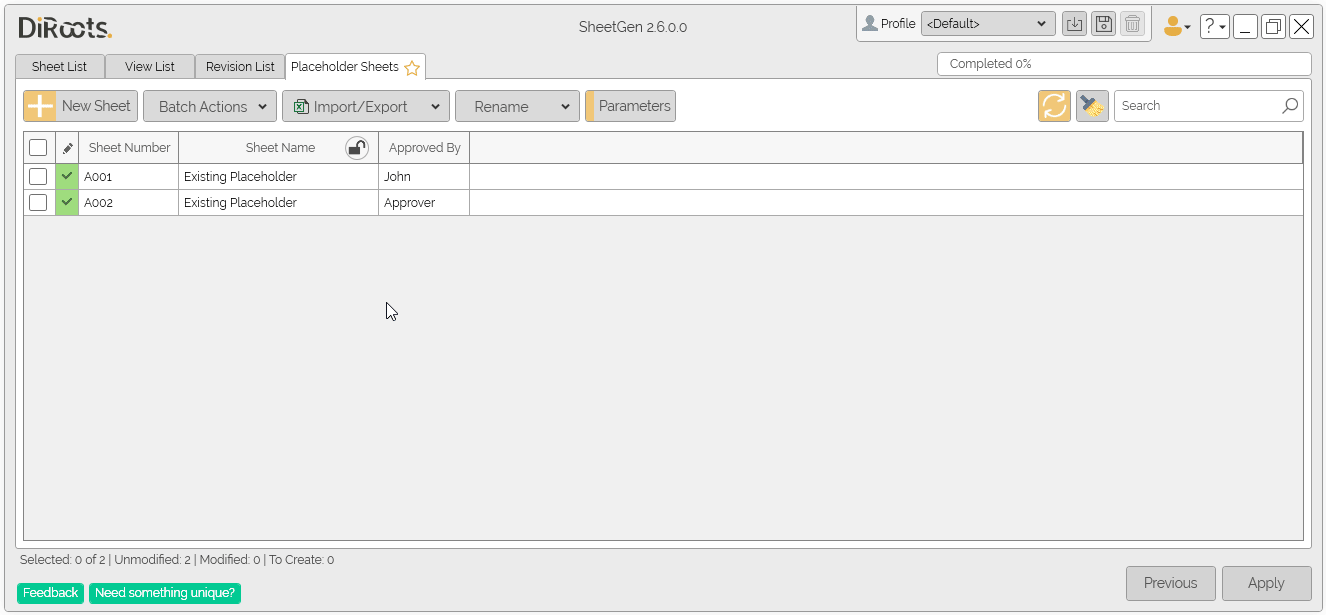Click the pencil icon in the table header
Viewport: 1326px width, 615px height.
pos(66,147)
